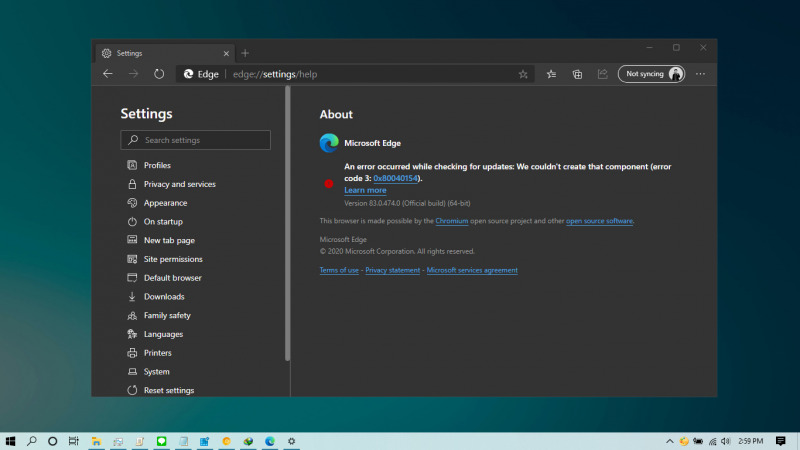Click the 2:59 PM taskbar clock

click(751, 441)
